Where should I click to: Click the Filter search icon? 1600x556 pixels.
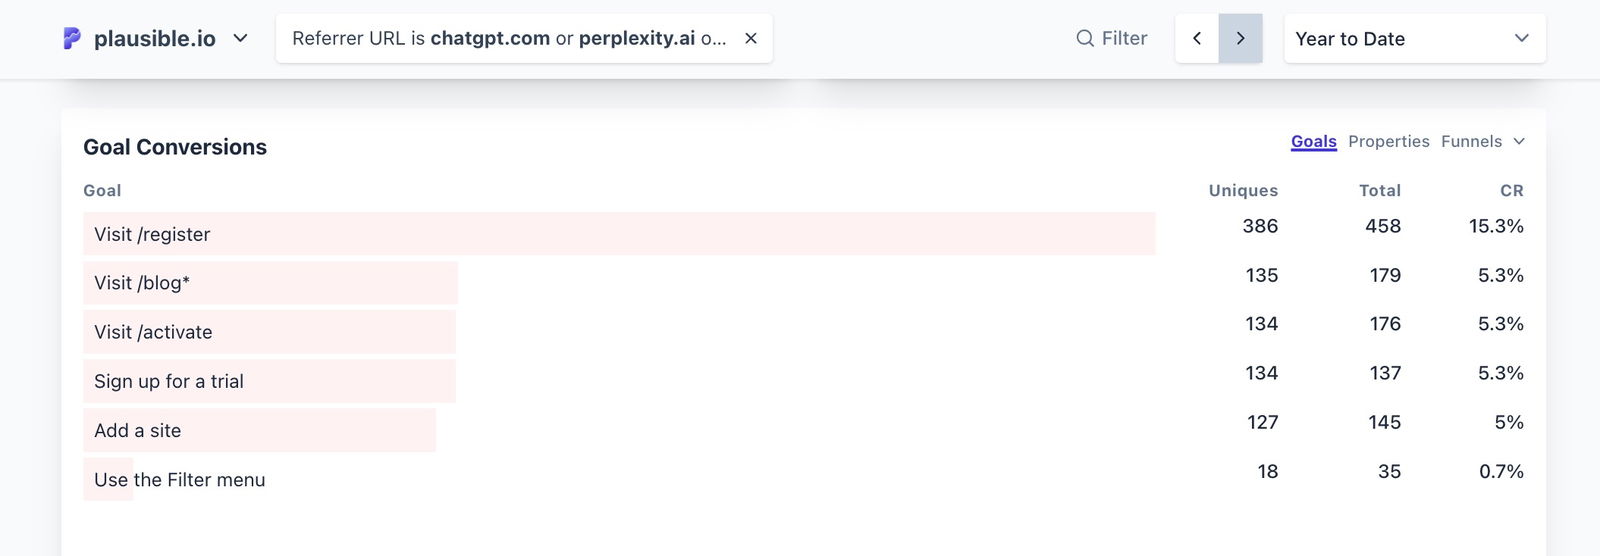click(1084, 38)
